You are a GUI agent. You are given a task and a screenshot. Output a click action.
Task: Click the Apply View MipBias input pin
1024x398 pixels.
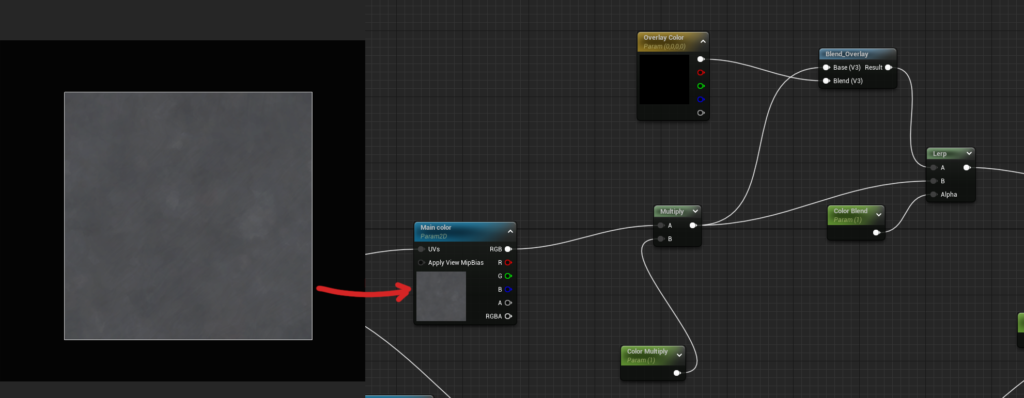point(421,263)
